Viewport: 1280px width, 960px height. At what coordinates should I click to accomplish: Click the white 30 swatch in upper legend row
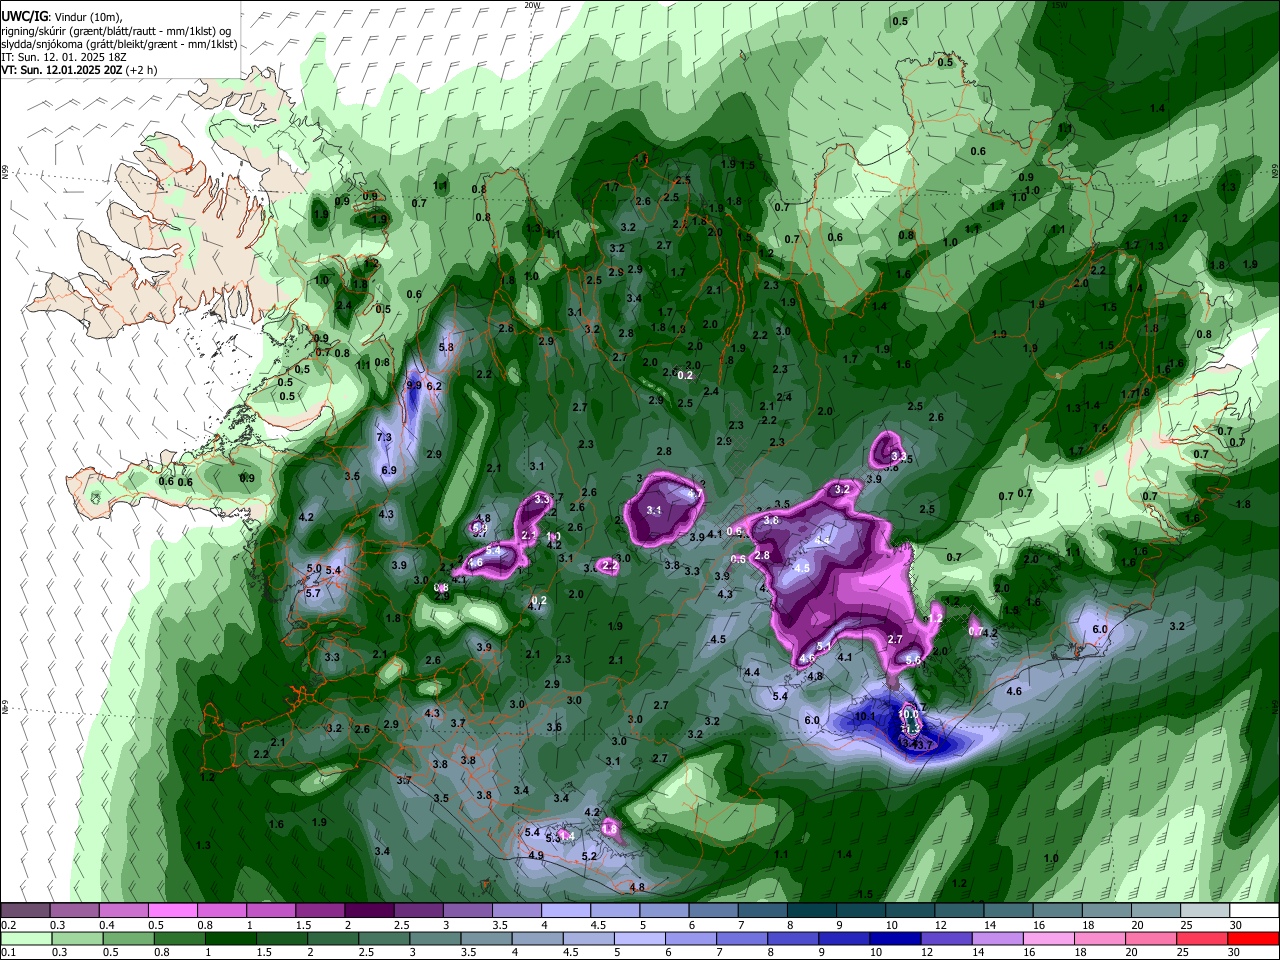[1255, 911]
